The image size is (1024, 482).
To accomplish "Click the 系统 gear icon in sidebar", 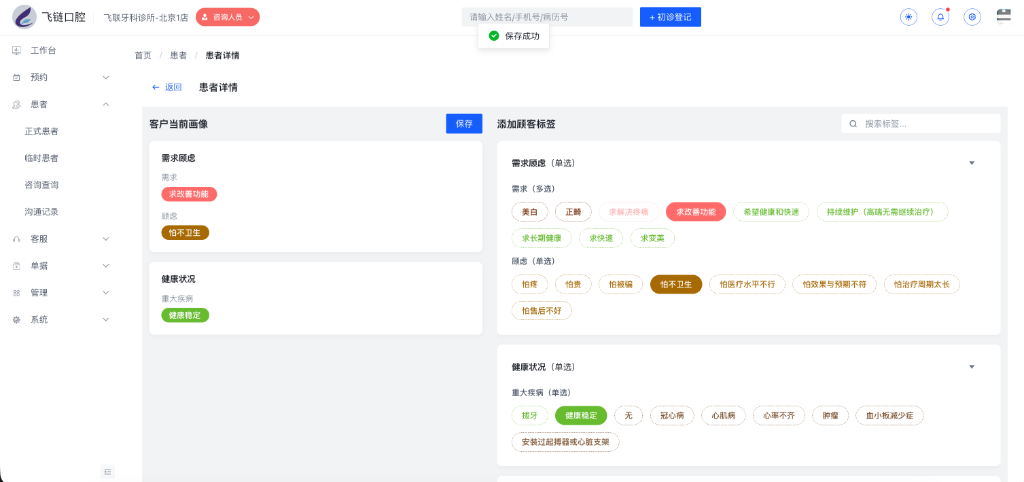I will [x=16, y=320].
